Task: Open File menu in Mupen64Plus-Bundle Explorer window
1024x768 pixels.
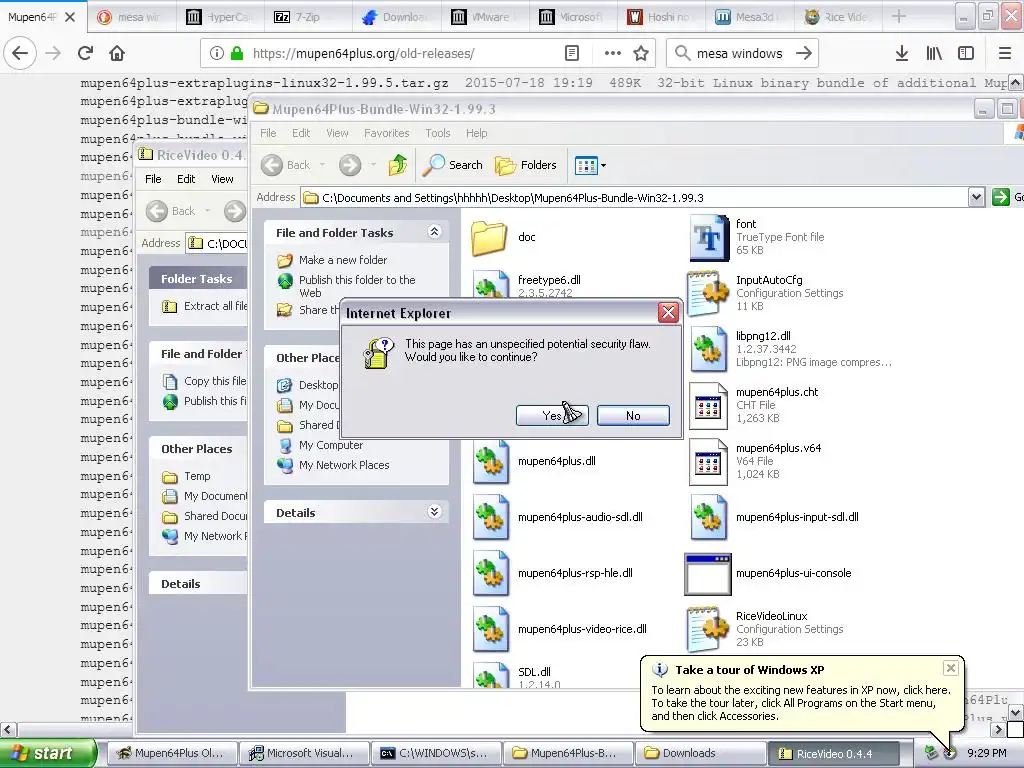Action: [268, 133]
